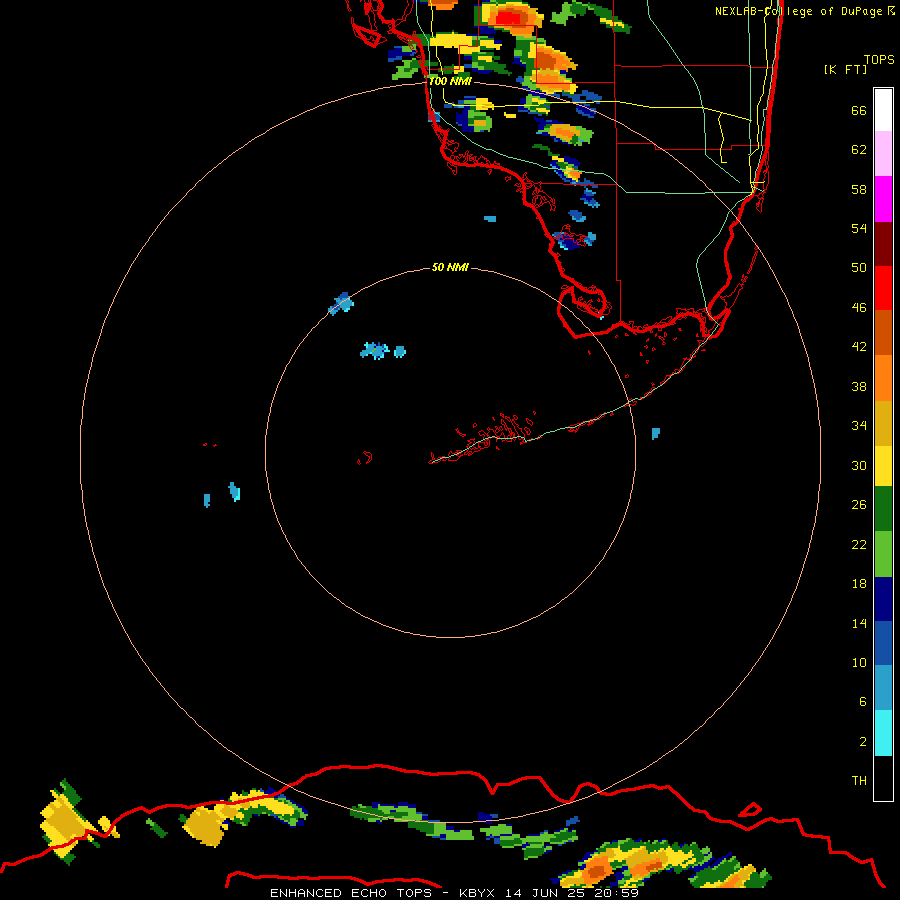Click the TH threshold legend label

[859, 781]
